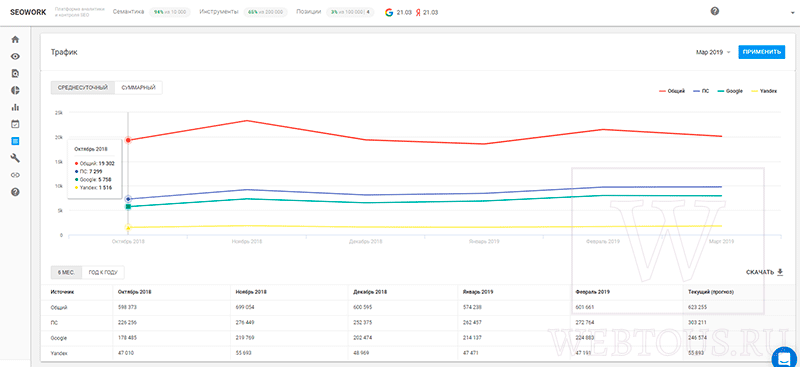Open the eye icon in sidebar
Screen dimensions: 800x367
pyautogui.click(x=15, y=56)
